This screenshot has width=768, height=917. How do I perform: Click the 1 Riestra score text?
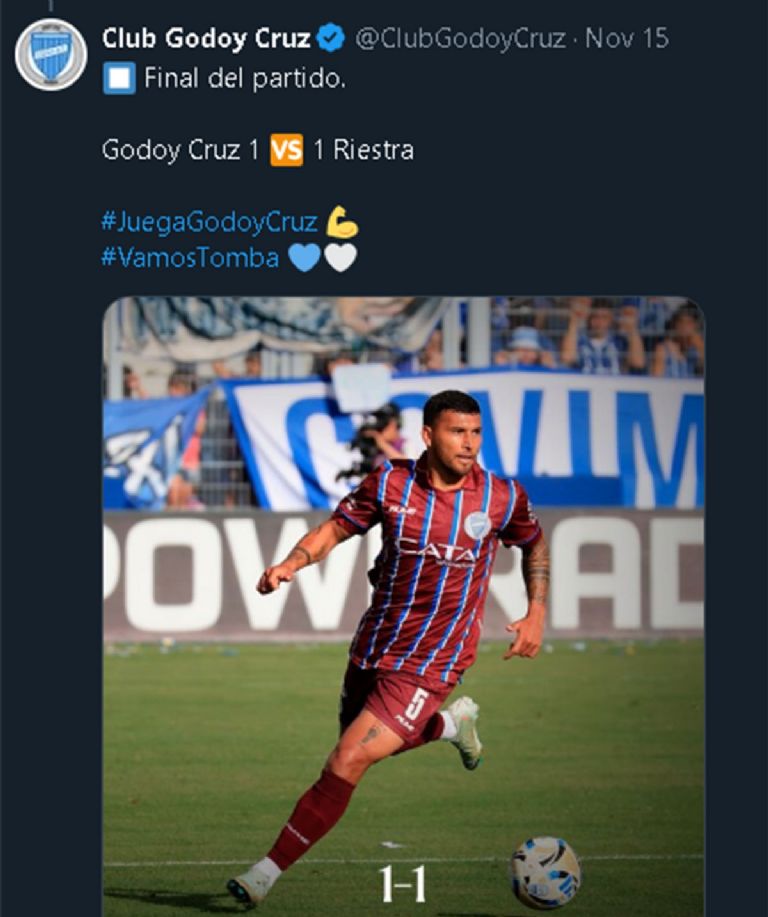[363, 151]
